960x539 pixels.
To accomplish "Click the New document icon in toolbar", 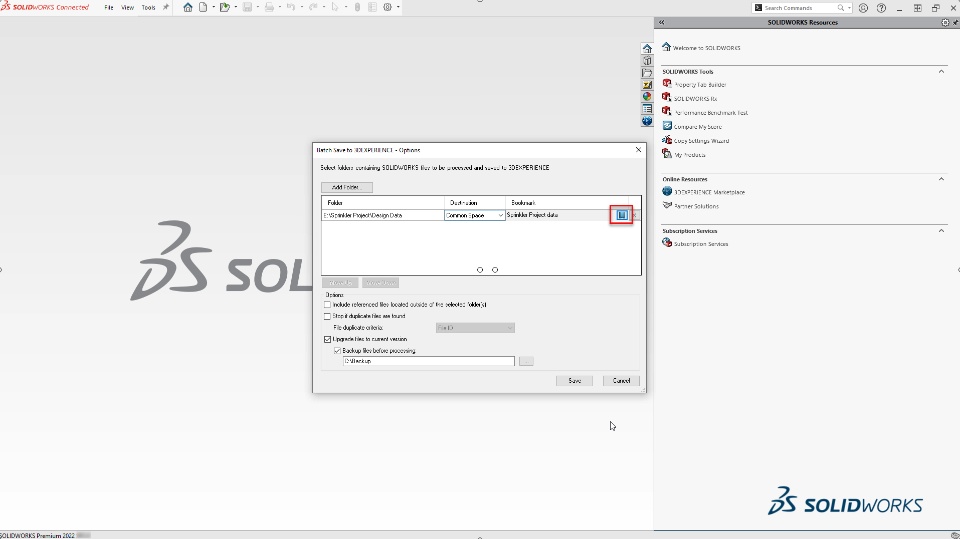I will pos(203,7).
